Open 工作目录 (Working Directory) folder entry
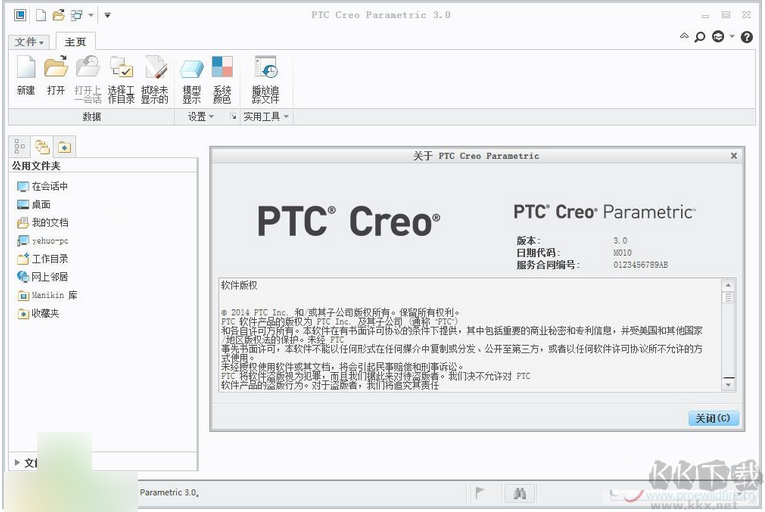 click(x=48, y=258)
